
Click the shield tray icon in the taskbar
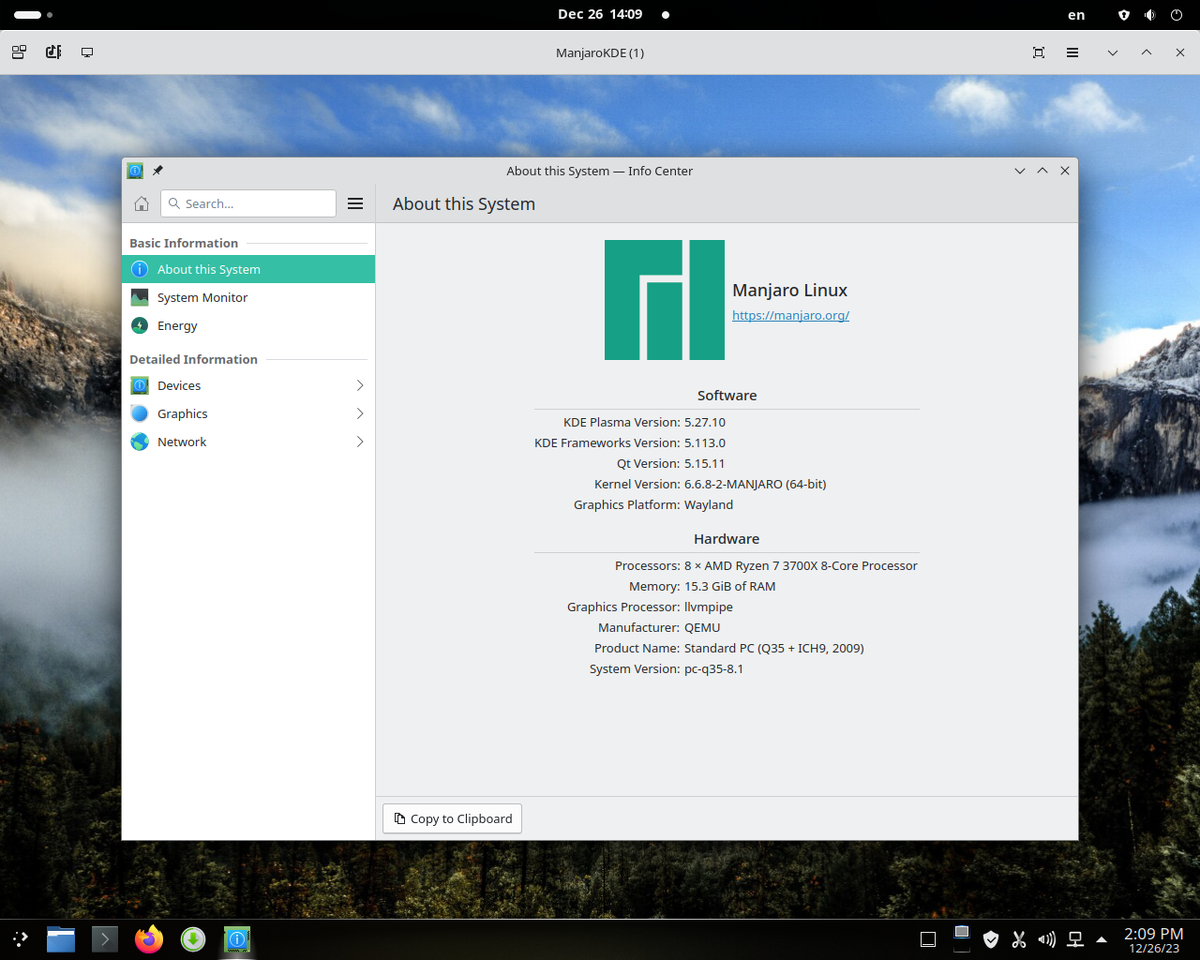coord(991,939)
